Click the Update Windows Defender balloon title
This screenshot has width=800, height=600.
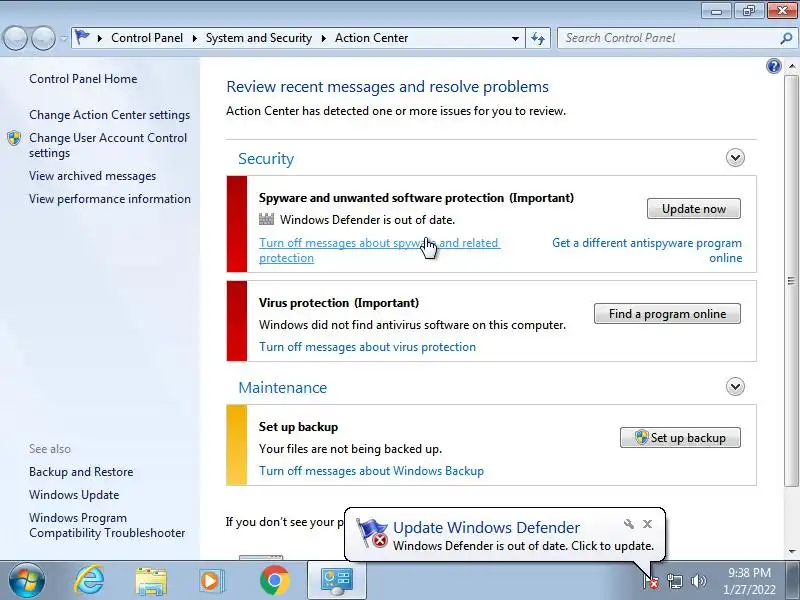coord(486,528)
